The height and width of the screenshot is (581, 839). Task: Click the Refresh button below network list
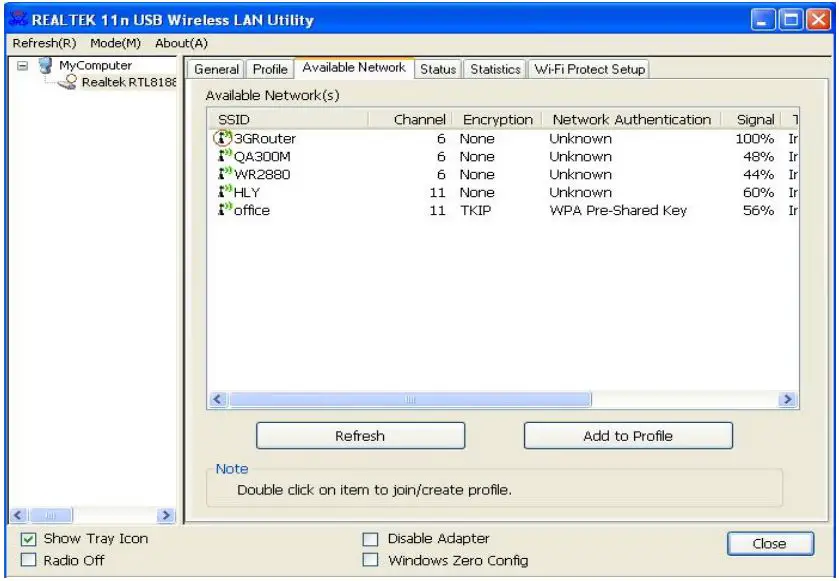pos(360,436)
